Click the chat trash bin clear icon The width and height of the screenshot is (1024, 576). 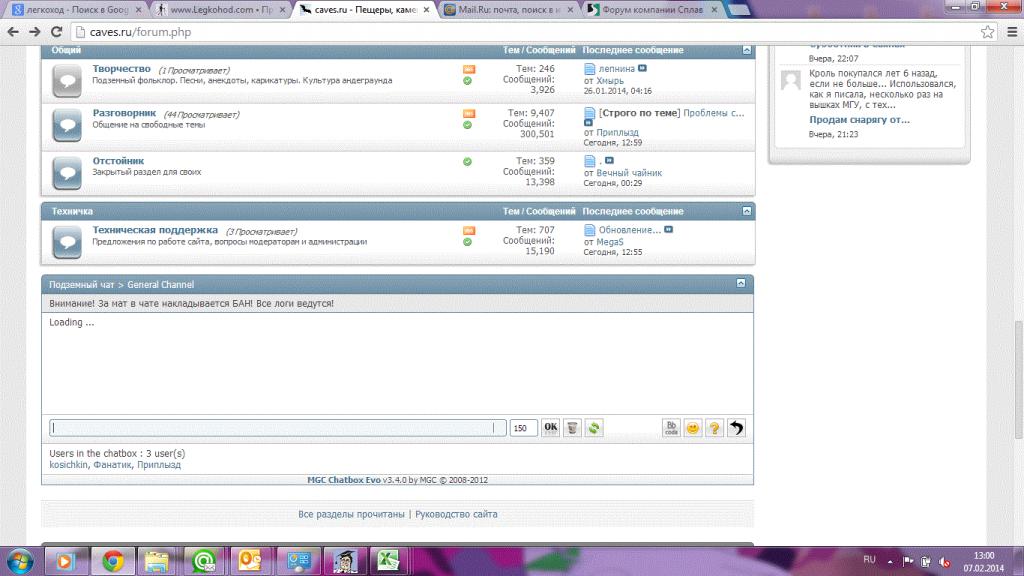click(x=572, y=428)
